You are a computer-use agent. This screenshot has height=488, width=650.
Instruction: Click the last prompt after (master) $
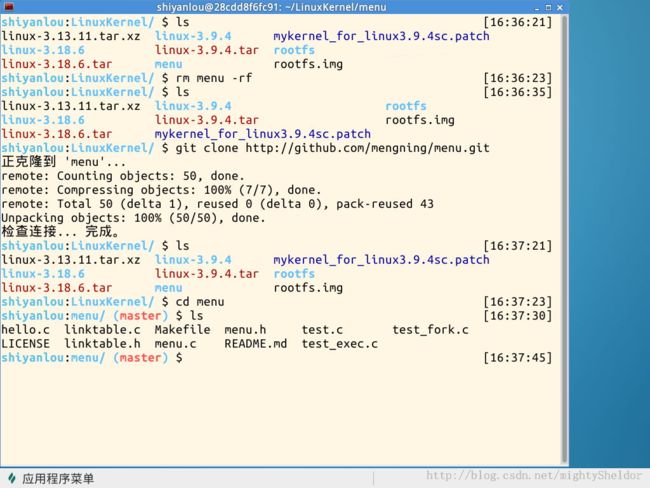click(179, 358)
